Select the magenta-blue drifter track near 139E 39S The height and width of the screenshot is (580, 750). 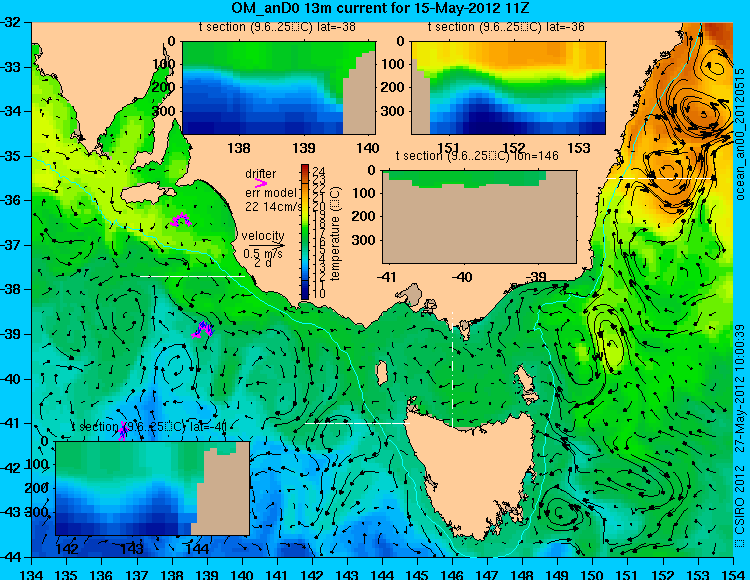tap(203, 329)
